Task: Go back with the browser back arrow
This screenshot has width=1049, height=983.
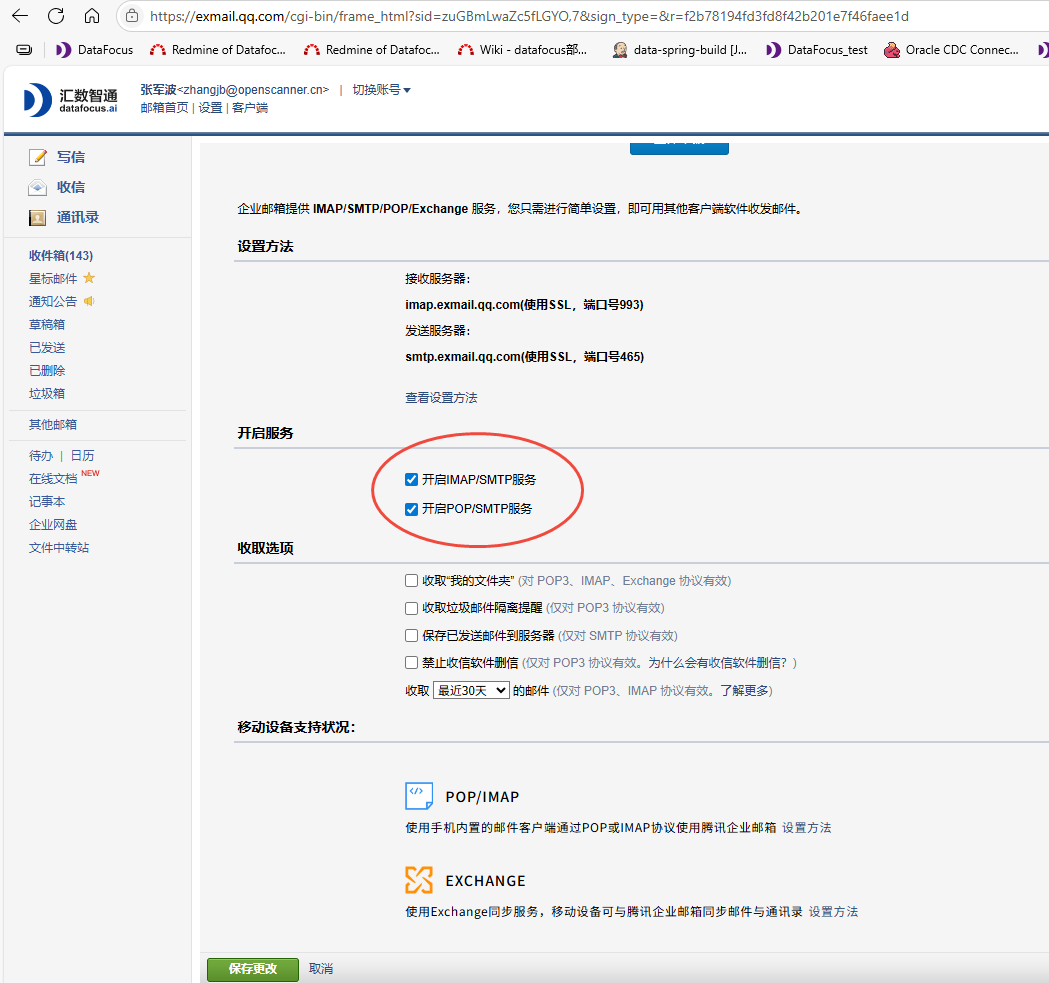Action: [x=20, y=16]
